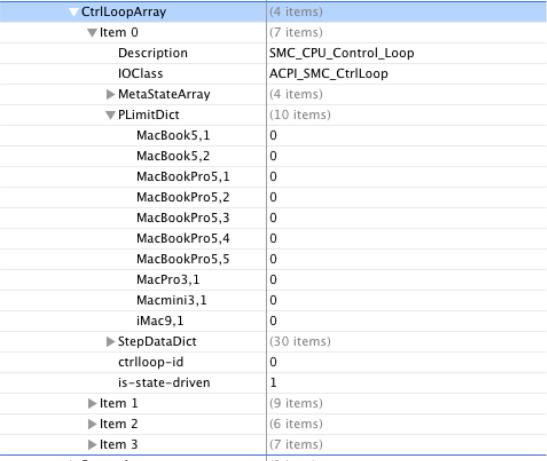The width and height of the screenshot is (547, 461).
Task: Collapse the Item 0 disclosure triangle
Action: coord(92,33)
